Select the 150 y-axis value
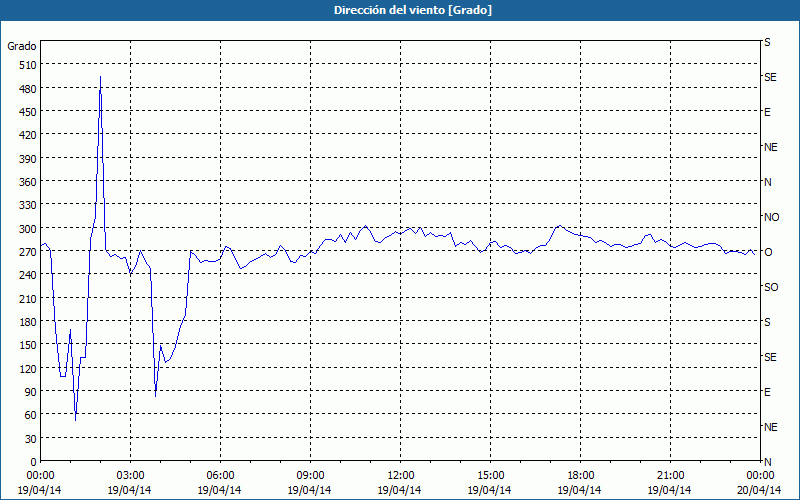This screenshot has width=800, height=500. pos(28,345)
